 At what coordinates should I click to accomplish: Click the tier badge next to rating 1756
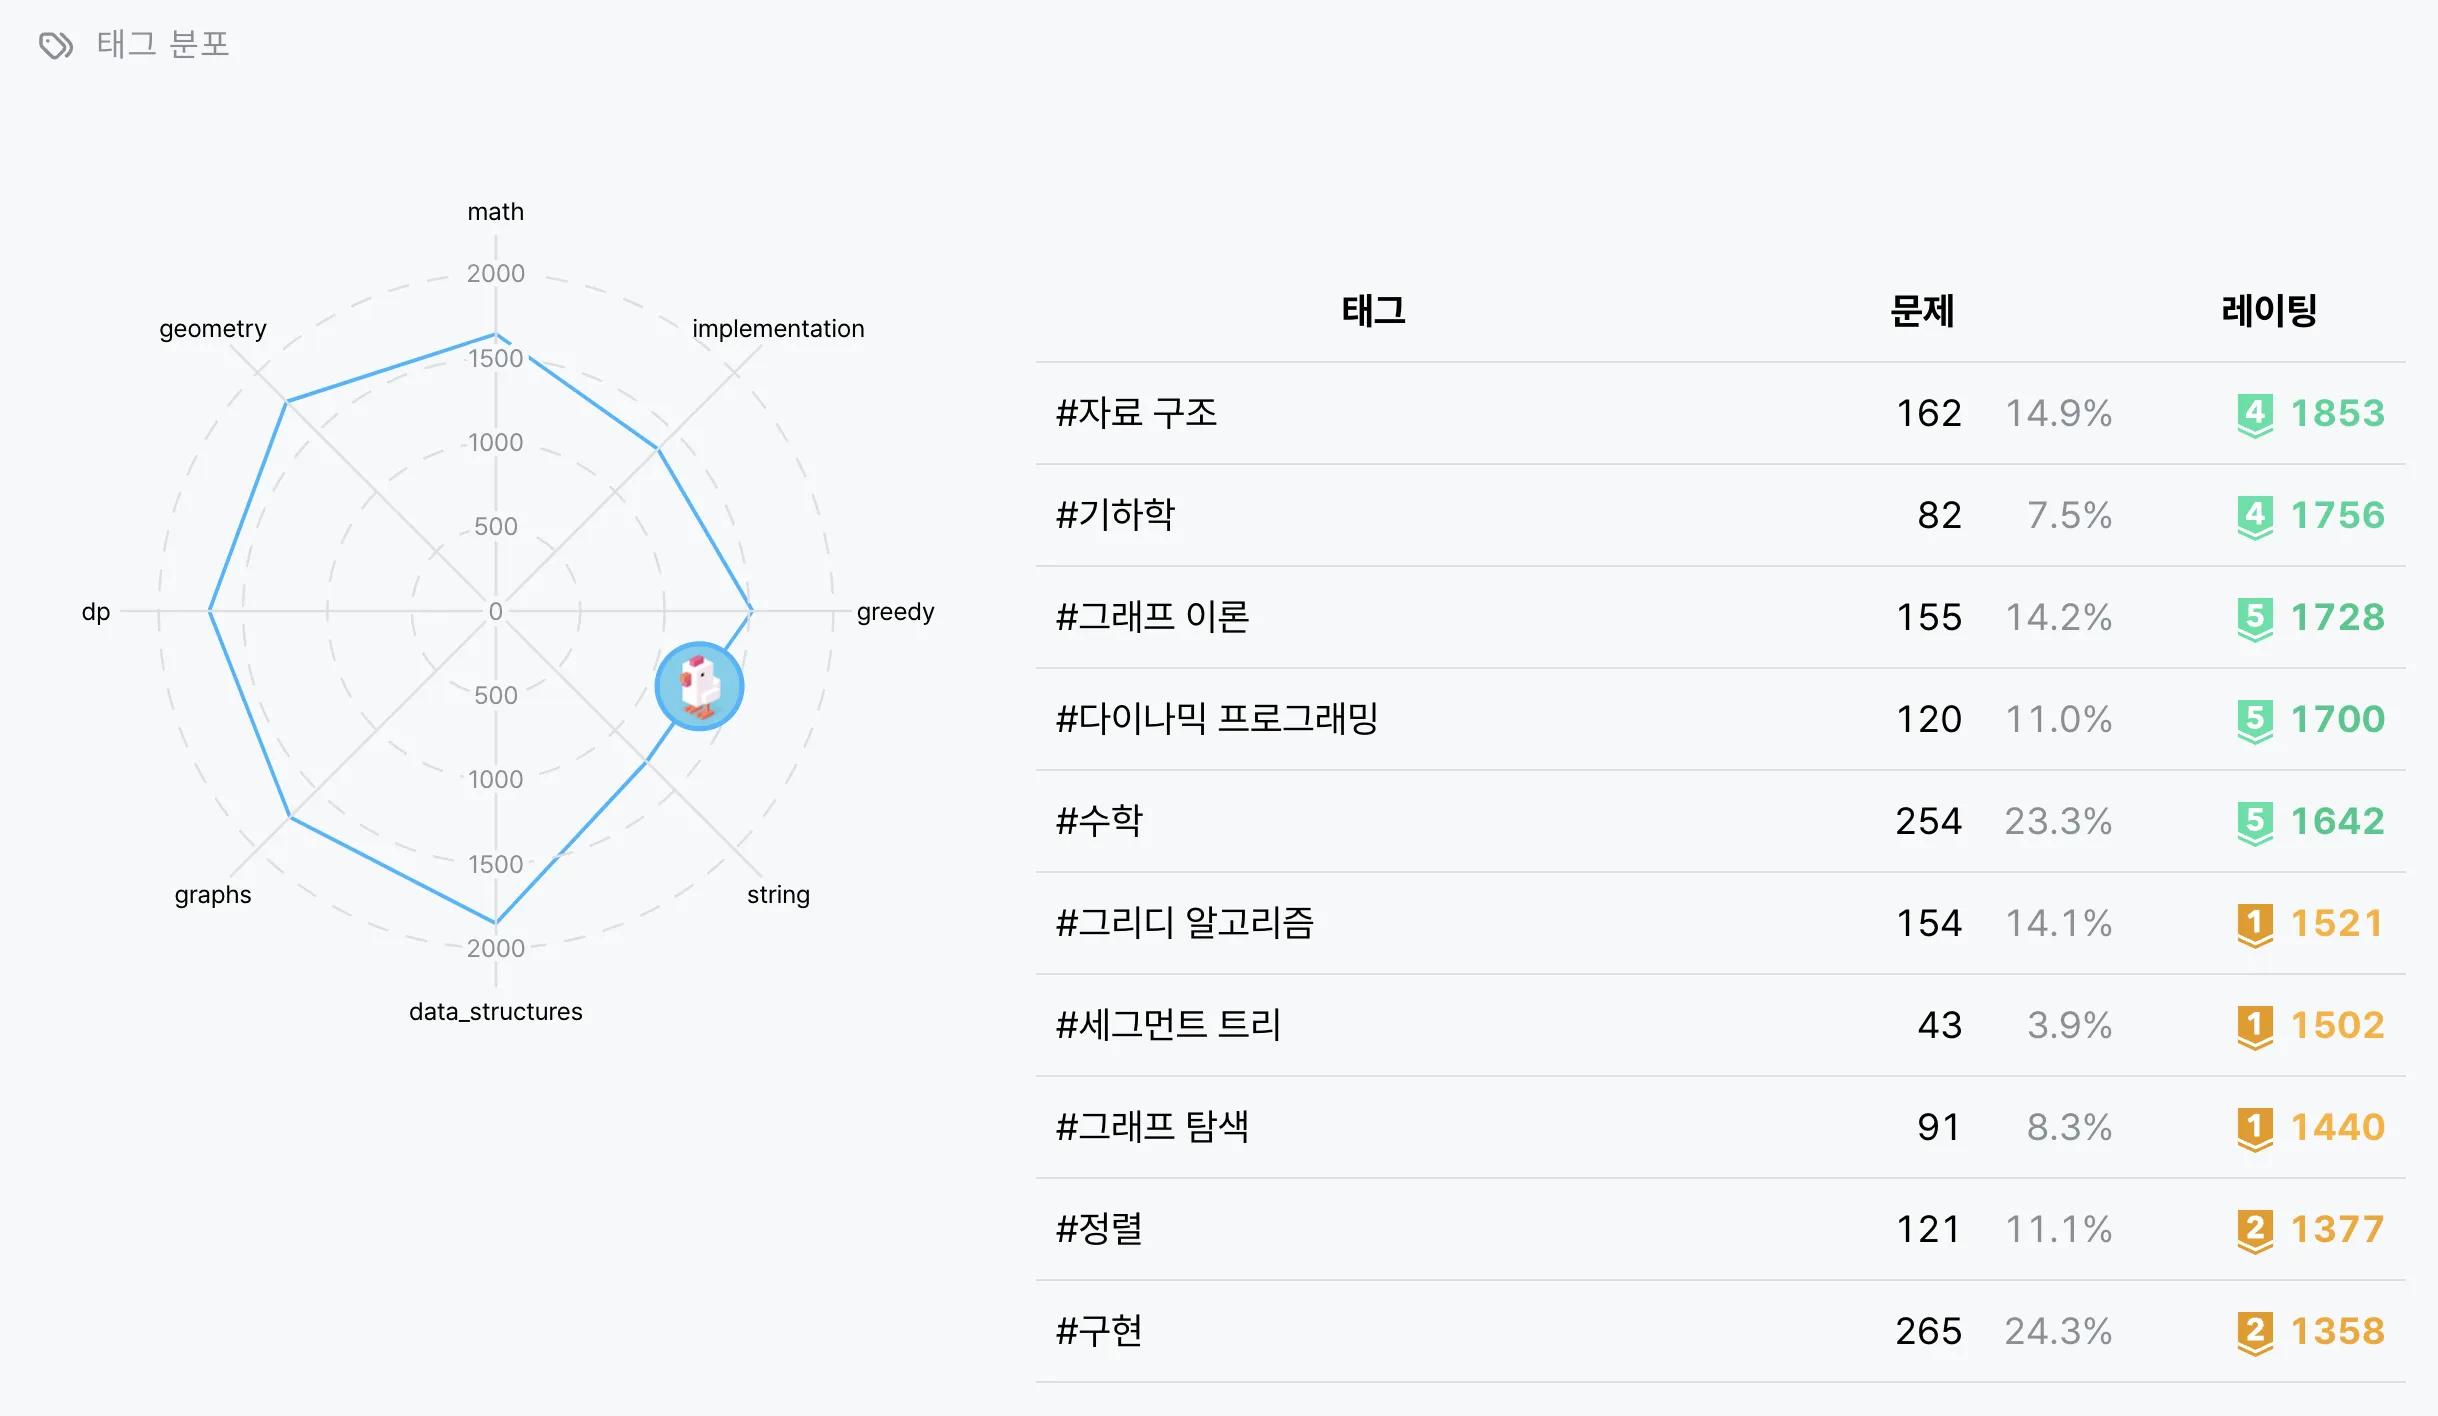(x=2254, y=516)
